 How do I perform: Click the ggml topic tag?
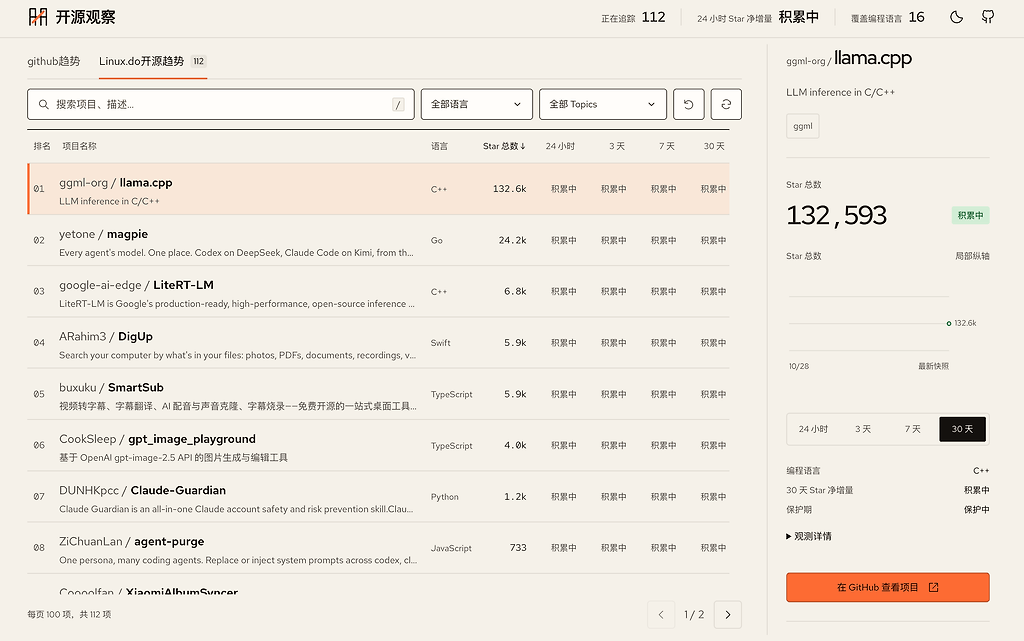point(803,126)
